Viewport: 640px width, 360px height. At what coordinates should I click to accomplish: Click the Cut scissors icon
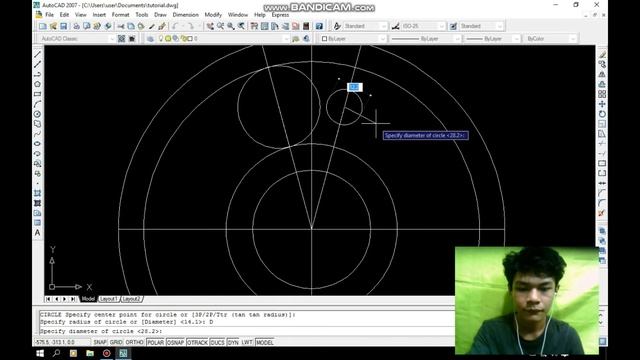(121, 26)
